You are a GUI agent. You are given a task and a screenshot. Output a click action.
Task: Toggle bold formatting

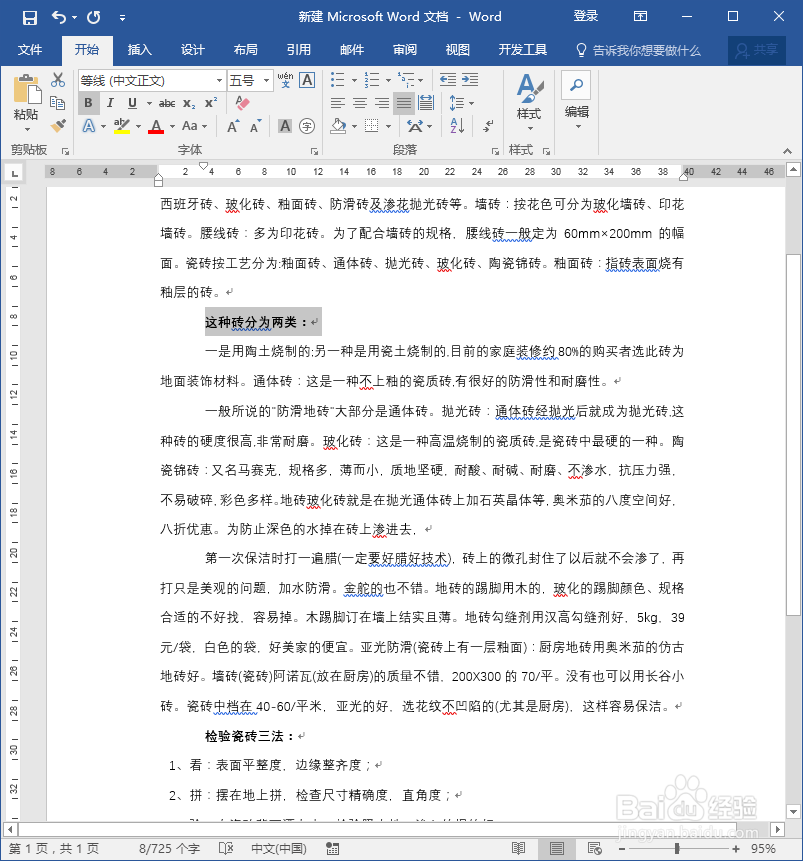(87, 102)
